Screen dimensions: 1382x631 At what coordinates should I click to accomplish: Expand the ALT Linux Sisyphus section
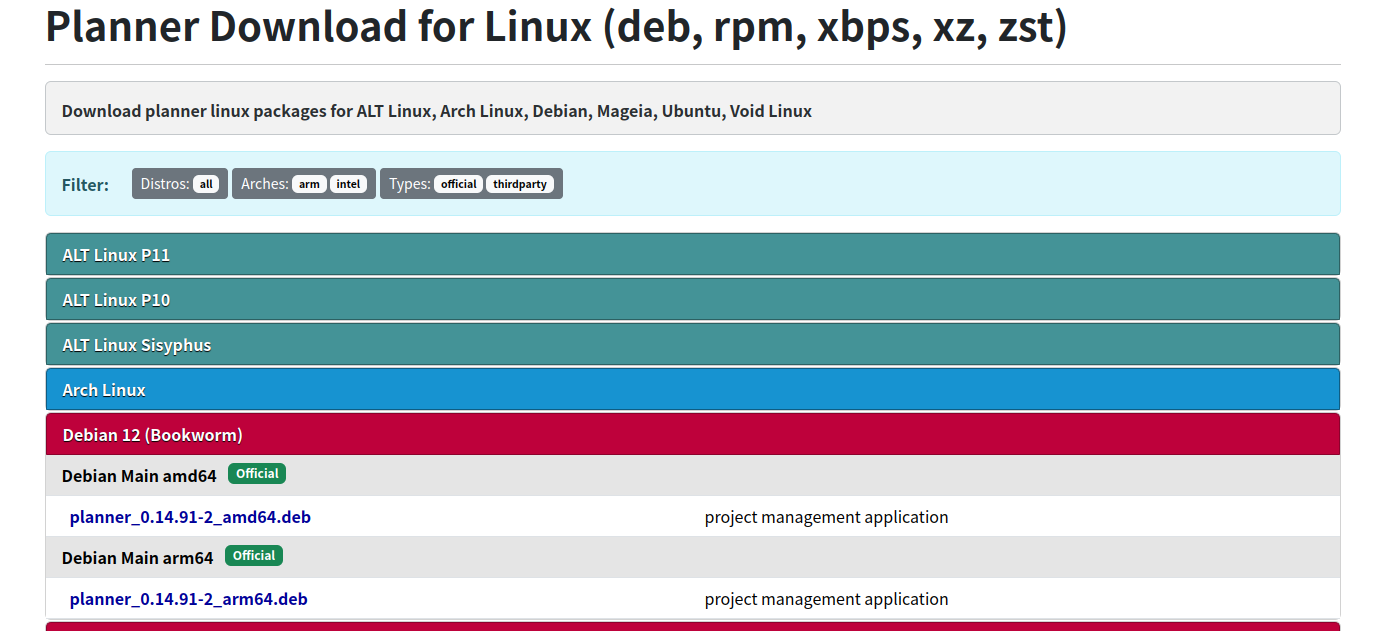(x=692, y=345)
